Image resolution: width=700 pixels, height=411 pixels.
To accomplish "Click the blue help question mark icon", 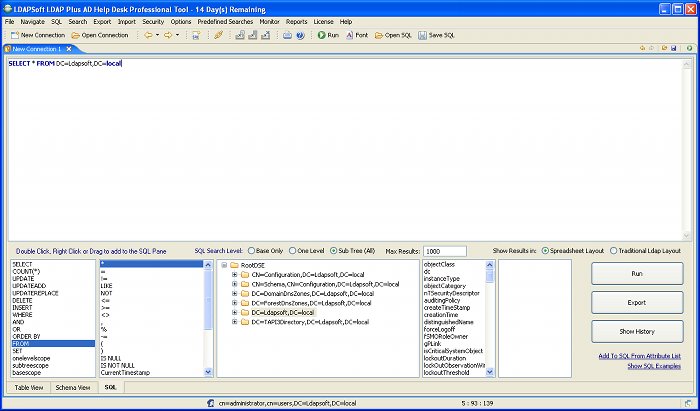I will [301, 35].
